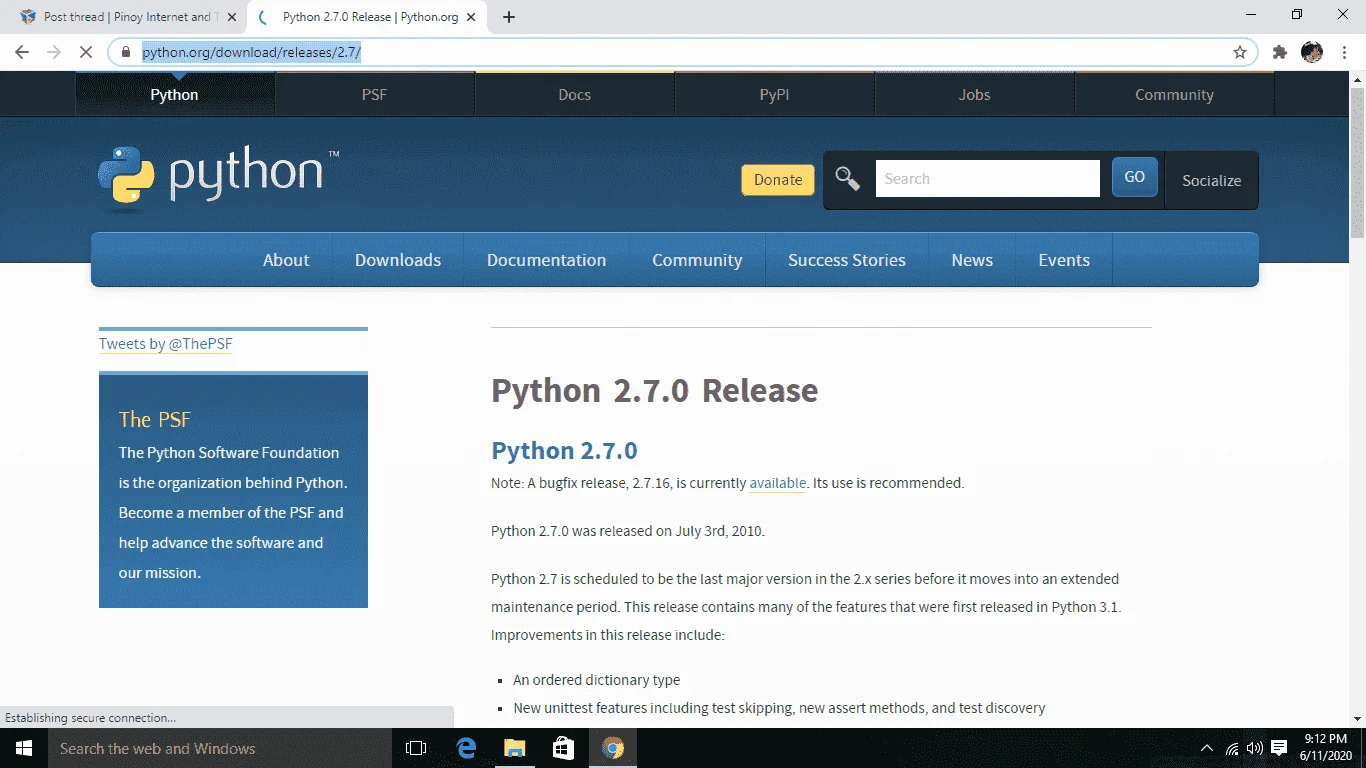The image size is (1366, 768).
Task: Click the browser back arrow
Action: click(x=22, y=52)
